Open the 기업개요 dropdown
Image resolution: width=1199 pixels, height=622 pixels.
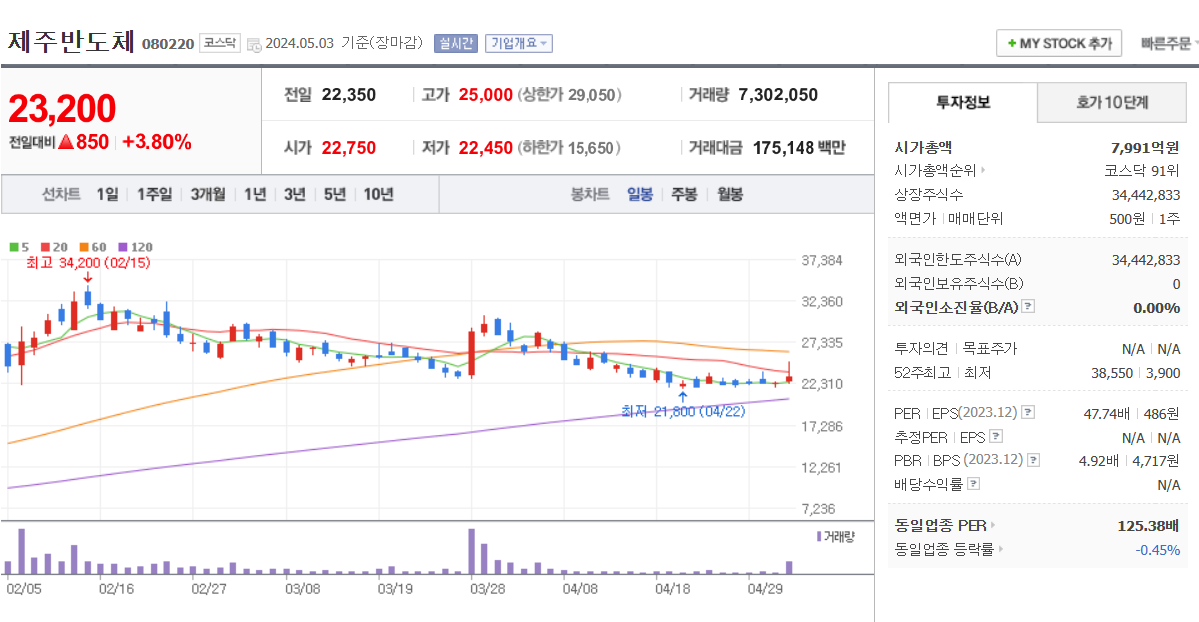point(518,44)
